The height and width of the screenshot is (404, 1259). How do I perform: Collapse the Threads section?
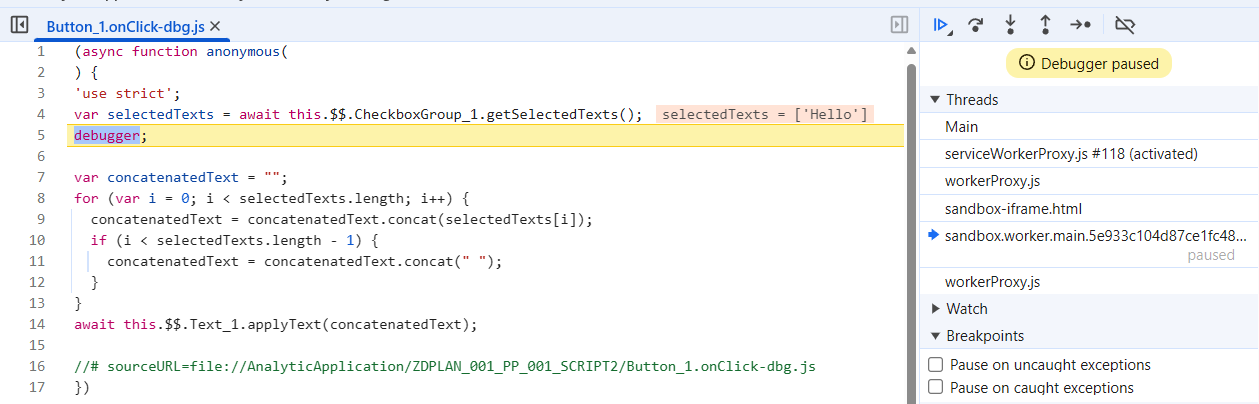(x=935, y=100)
